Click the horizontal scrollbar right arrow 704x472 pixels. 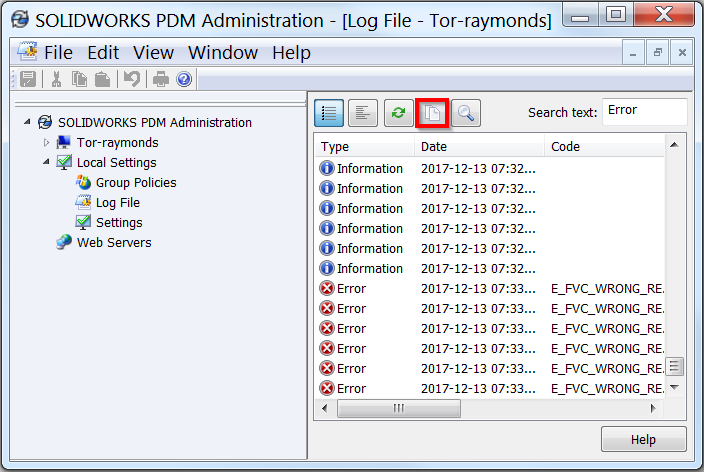tap(653, 408)
